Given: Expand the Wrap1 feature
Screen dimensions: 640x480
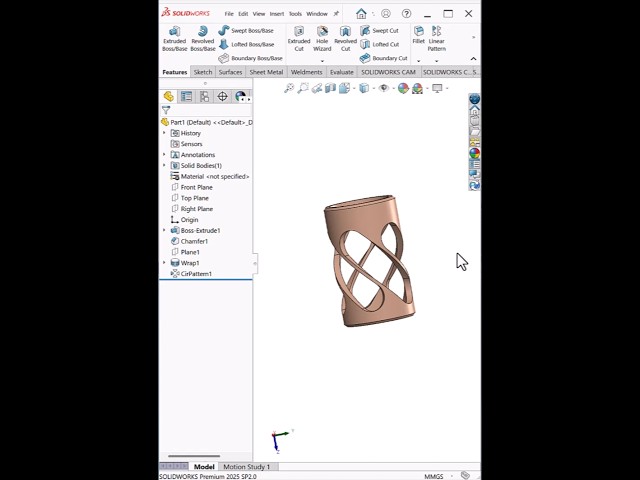Looking at the screenshot, I should point(164,263).
